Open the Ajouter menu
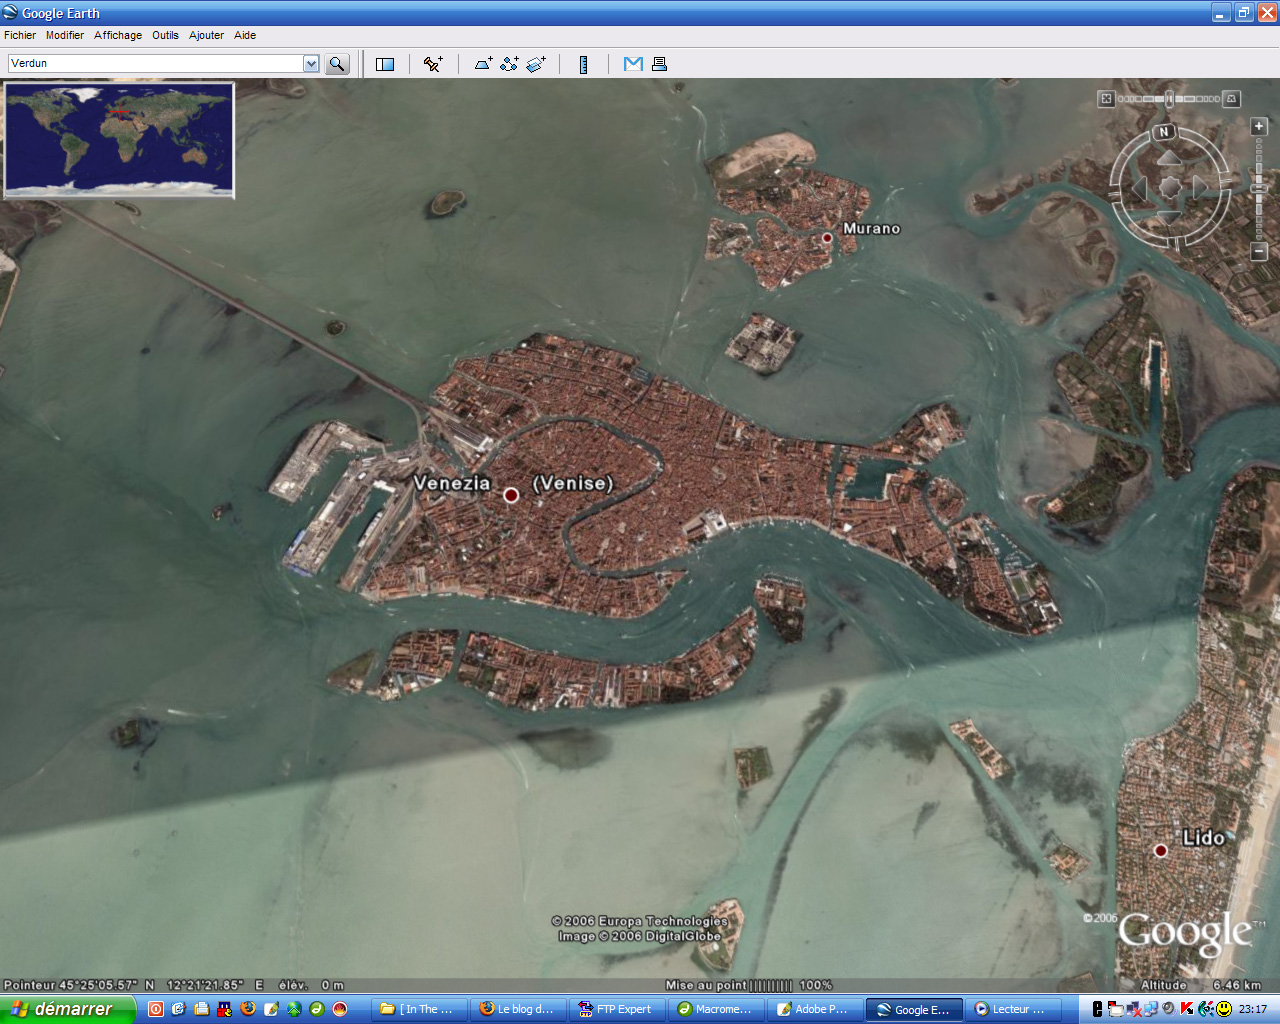Image resolution: width=1280 pixels, height=1024 pixels. coord(206,35)
